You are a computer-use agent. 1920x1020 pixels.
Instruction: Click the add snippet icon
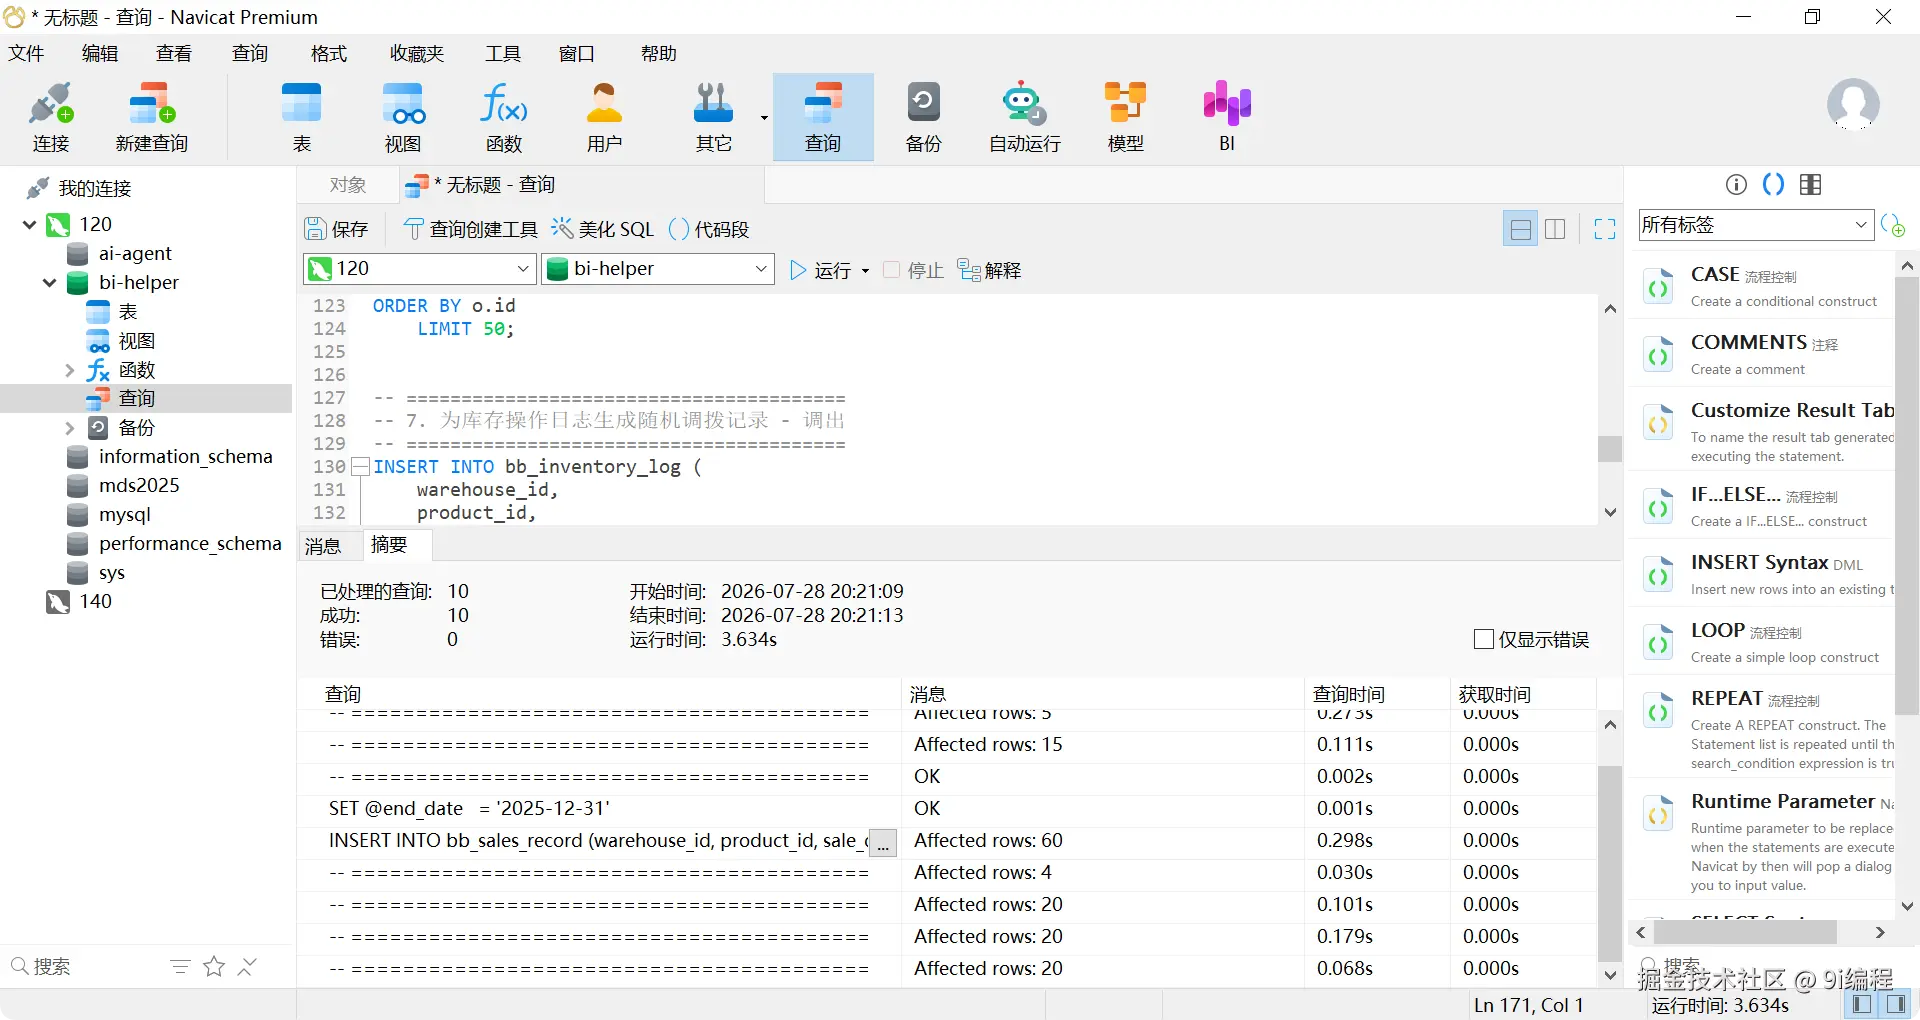point(1893,225)
